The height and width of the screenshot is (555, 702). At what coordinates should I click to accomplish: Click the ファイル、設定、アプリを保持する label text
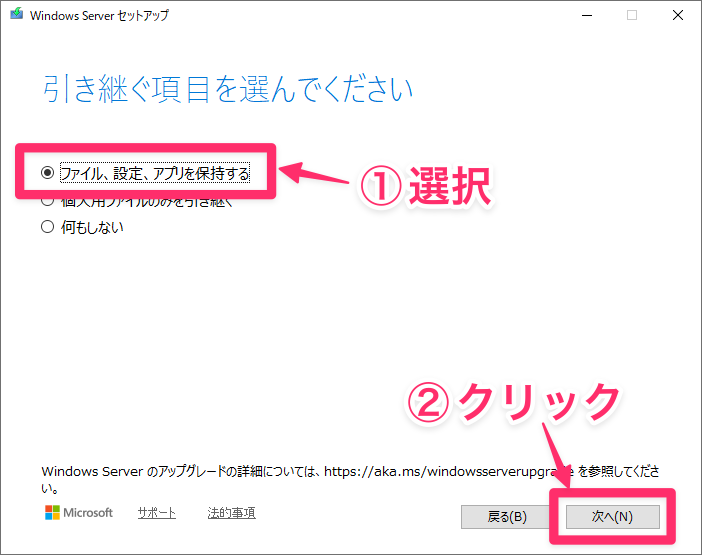coord(154,173)
